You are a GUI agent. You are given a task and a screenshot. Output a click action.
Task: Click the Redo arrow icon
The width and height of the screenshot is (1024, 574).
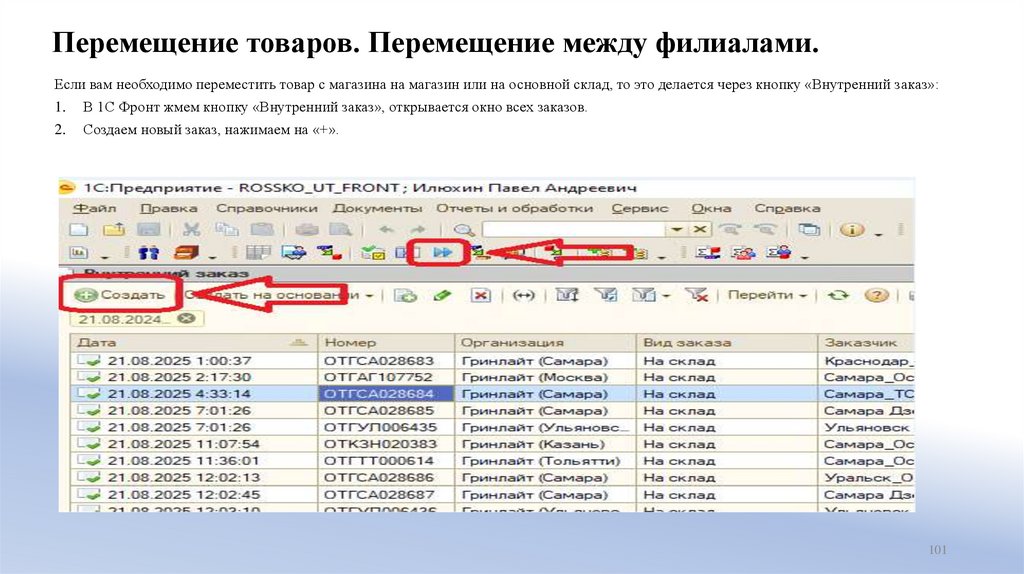tap(417, 229)
